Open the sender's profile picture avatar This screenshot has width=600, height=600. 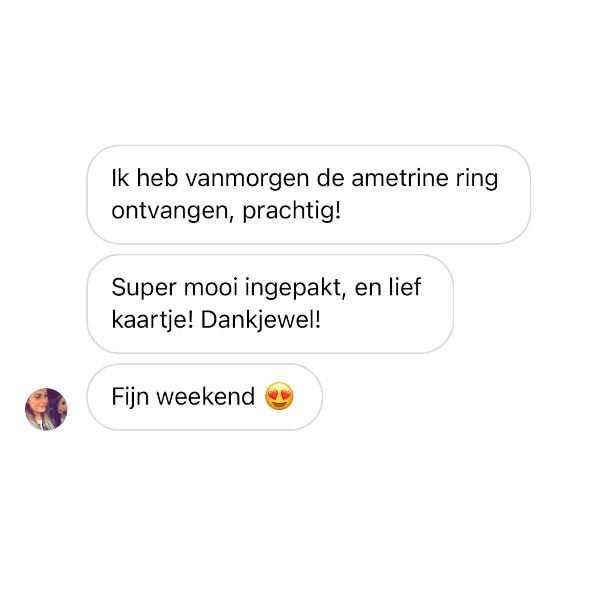tap(46, 409)
